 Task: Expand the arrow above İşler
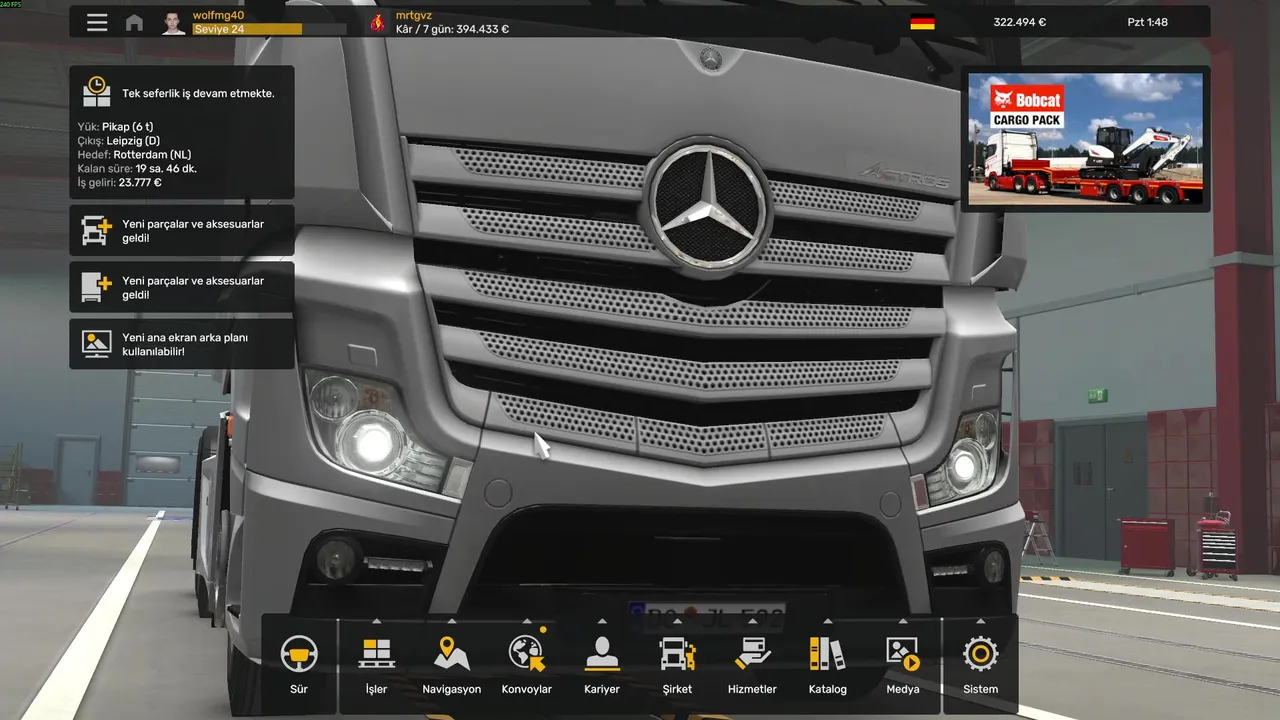click(376, 621)
